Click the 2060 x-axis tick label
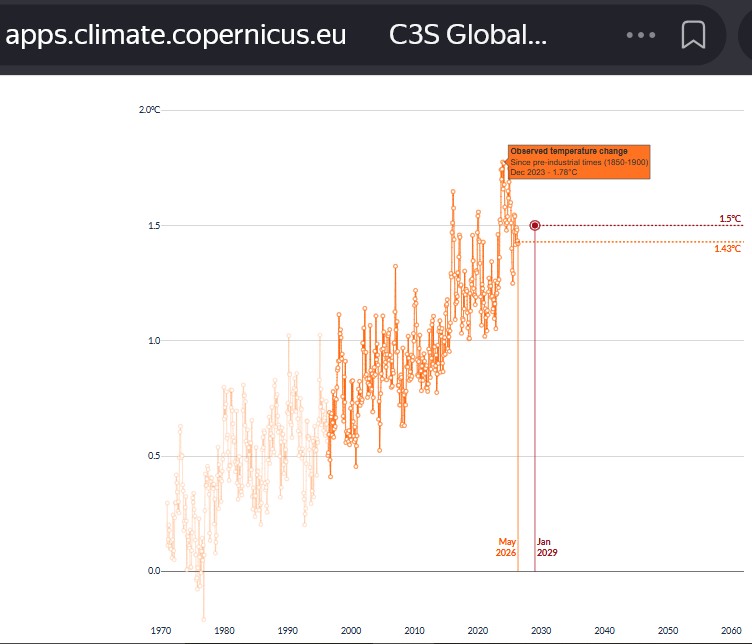 tap(731, 631)
